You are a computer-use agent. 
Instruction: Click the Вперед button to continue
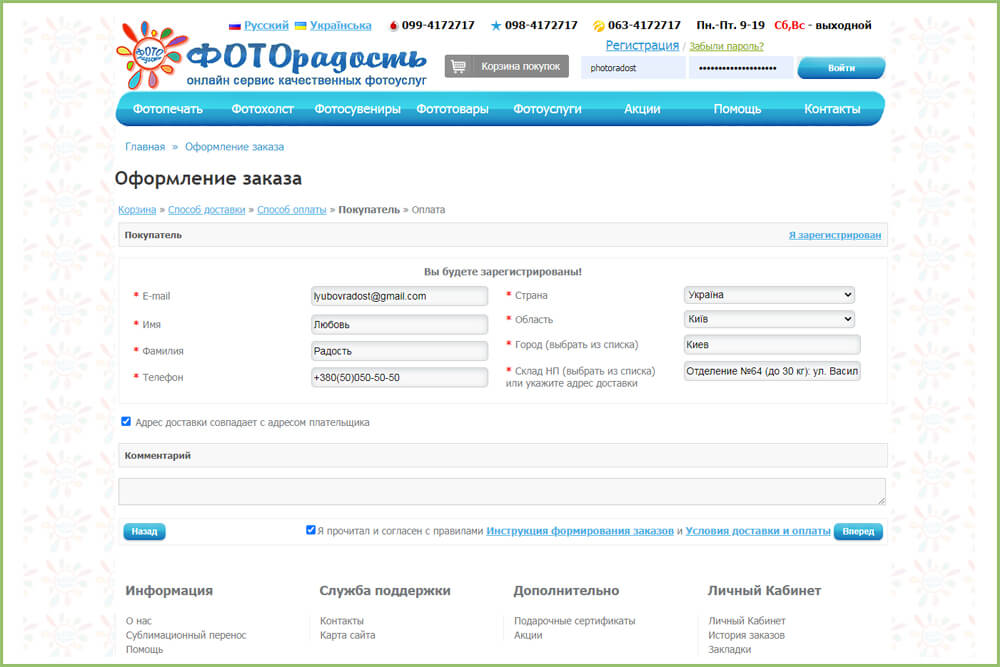click(858, 531)
